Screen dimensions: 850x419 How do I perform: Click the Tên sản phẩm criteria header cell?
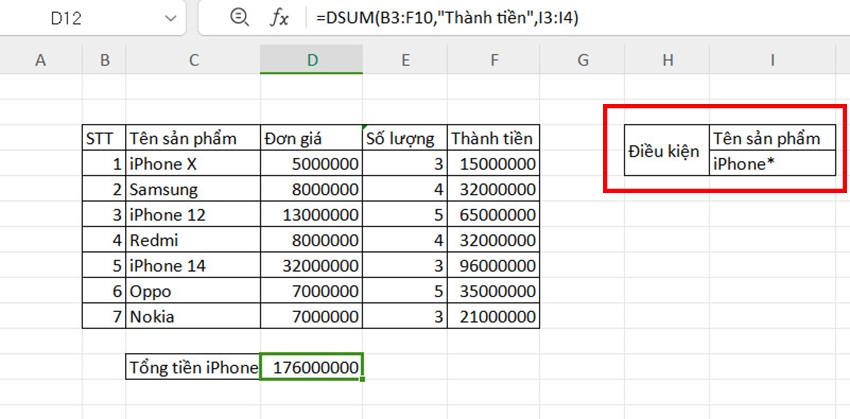(x=772, y=138)
